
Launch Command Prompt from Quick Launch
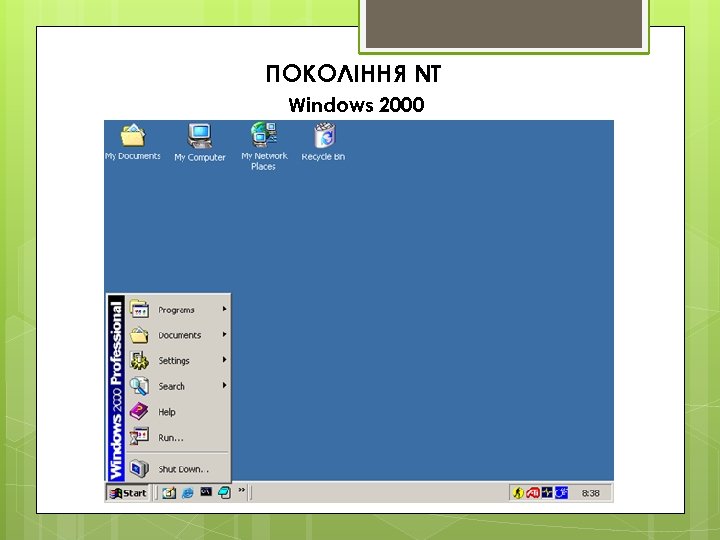pos(206,492)
